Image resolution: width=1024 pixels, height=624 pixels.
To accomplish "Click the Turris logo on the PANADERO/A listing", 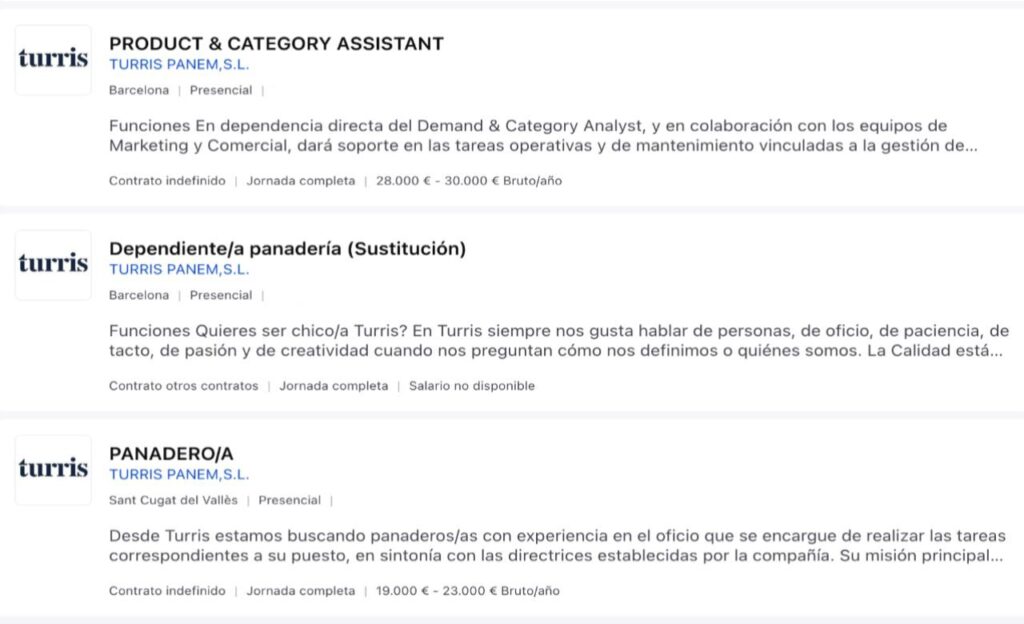I will (x=53, y=470).
